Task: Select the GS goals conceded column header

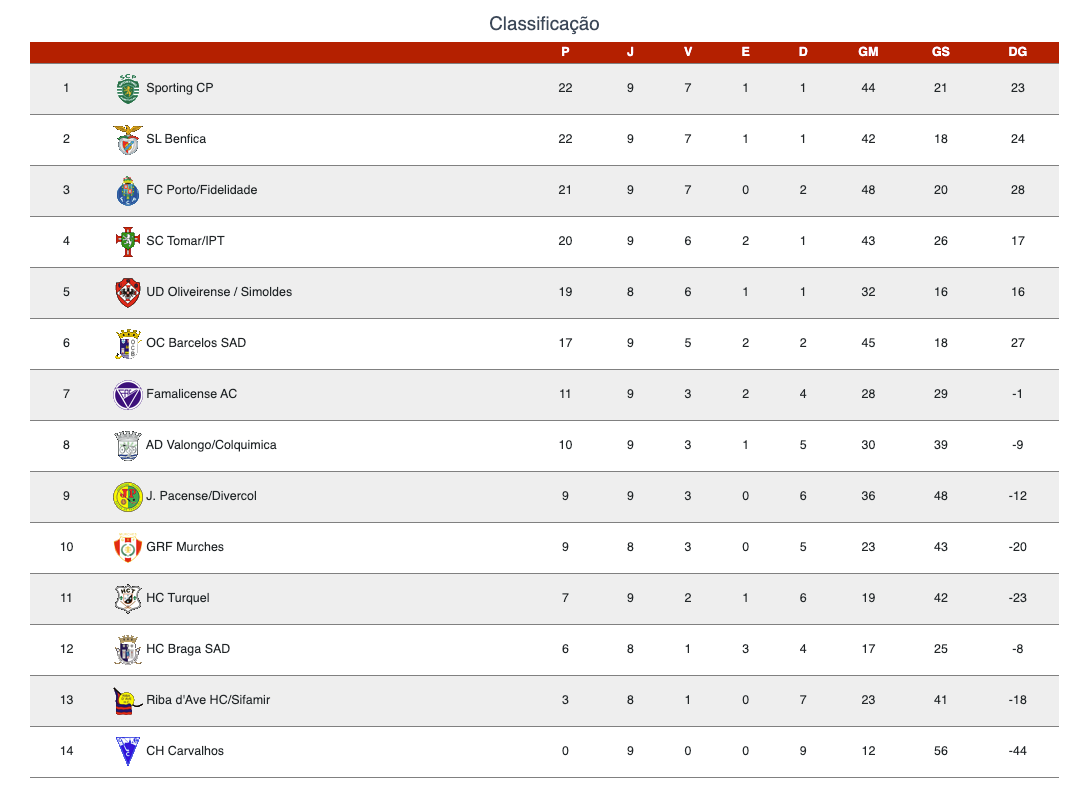Action: point(941,52)
